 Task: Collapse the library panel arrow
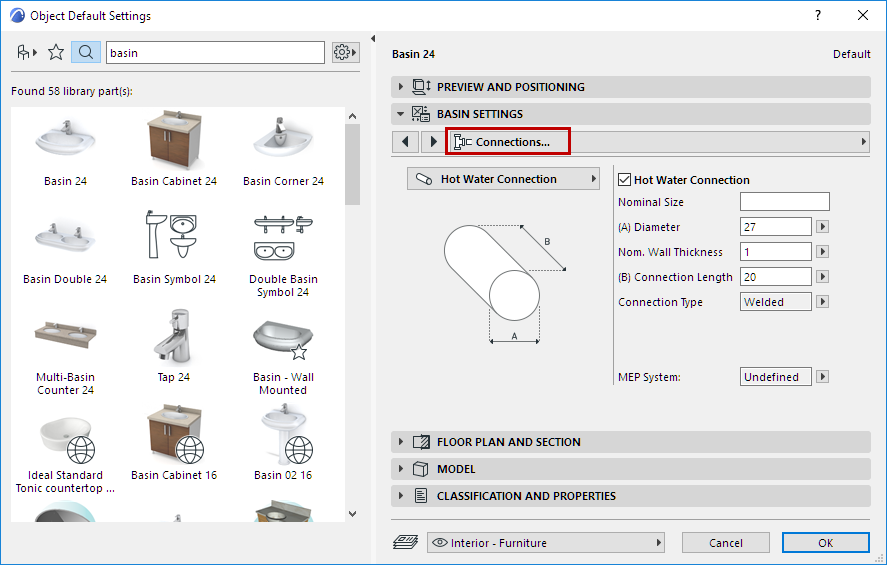373,38
